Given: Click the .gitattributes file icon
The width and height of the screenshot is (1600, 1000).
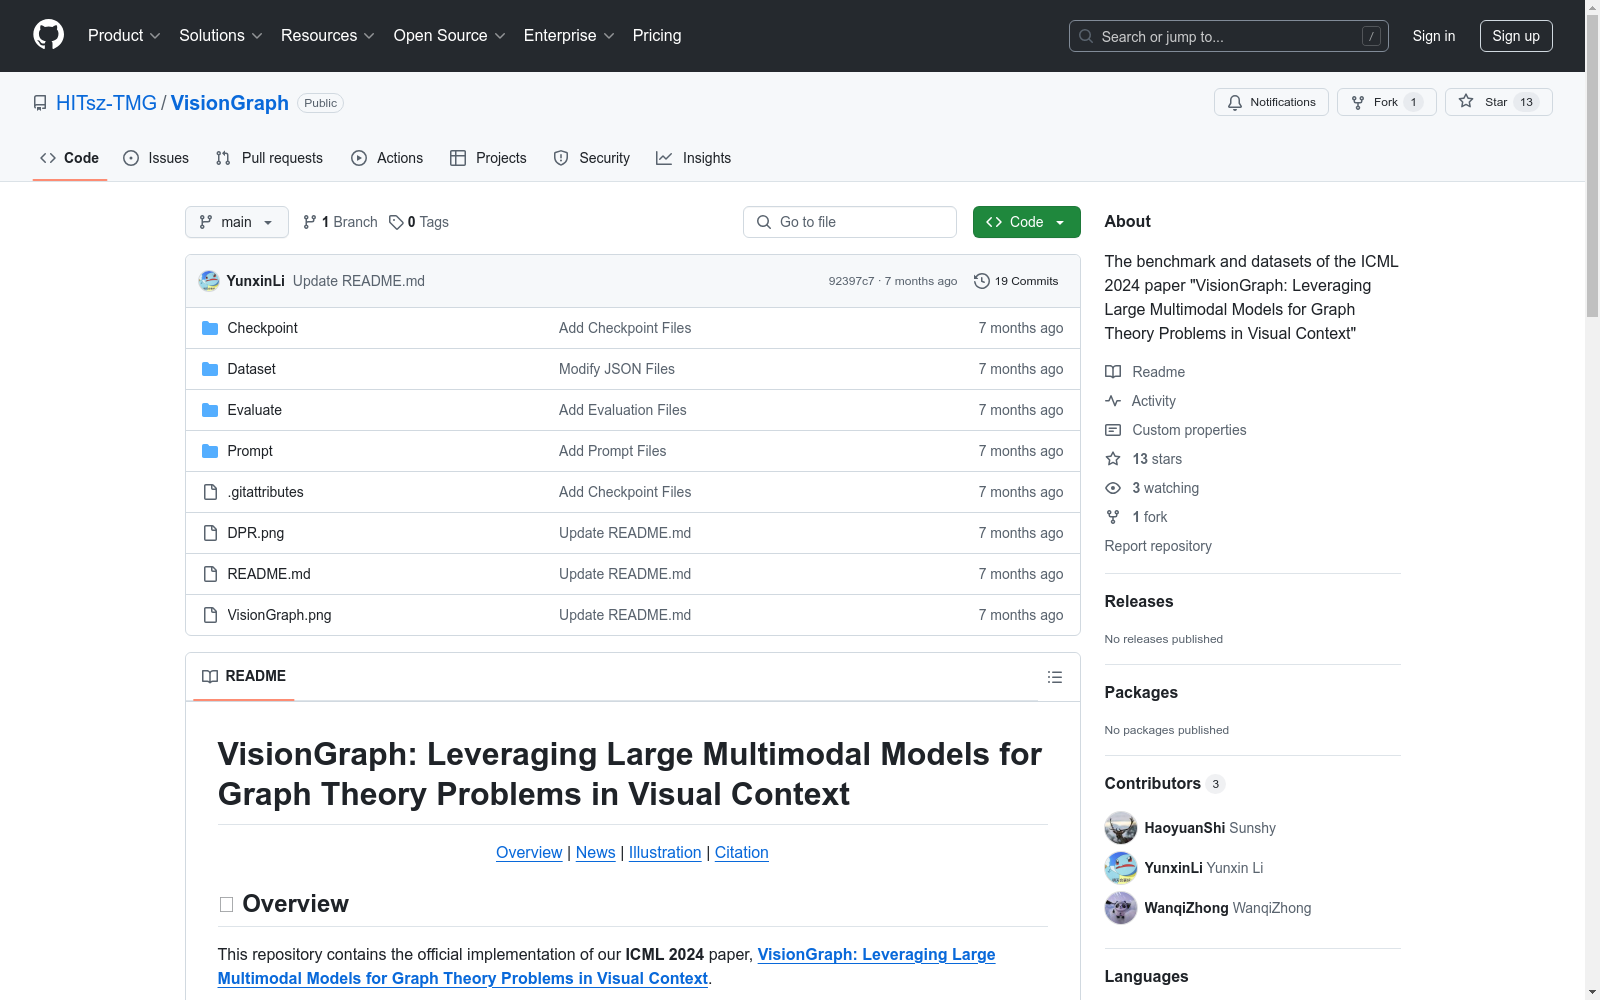Looking at the screenshot, I should 210,492.
